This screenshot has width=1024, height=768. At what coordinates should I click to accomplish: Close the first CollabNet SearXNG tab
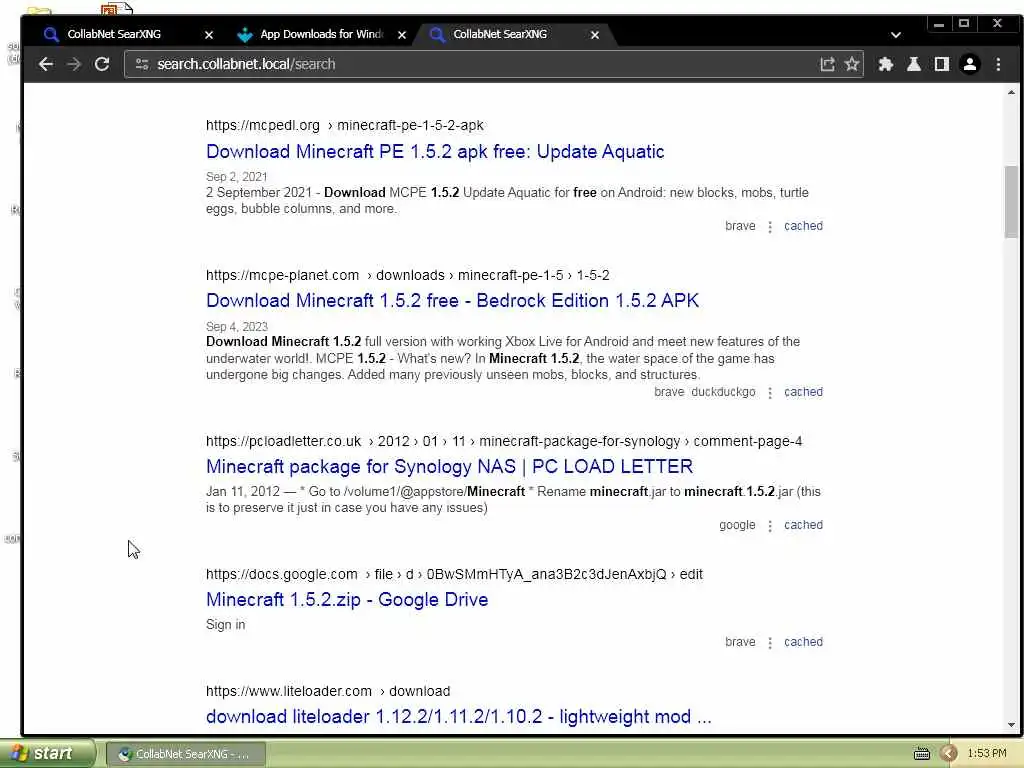click(209, 35)
